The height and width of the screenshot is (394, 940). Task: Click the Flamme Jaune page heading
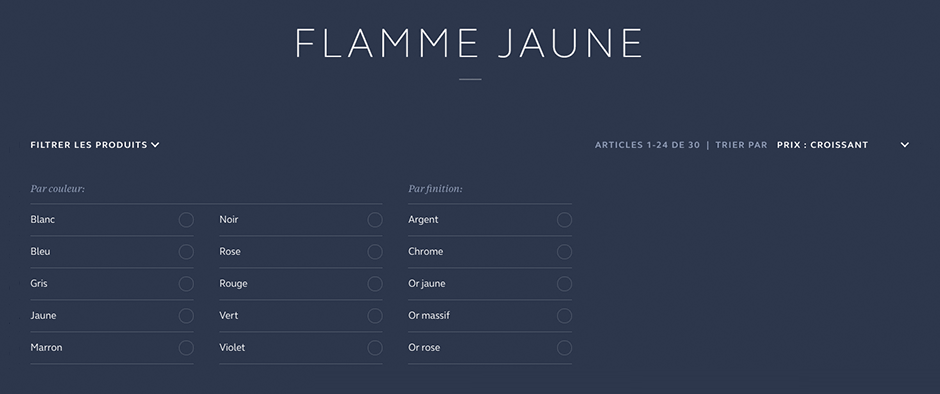tap(469, 43)
